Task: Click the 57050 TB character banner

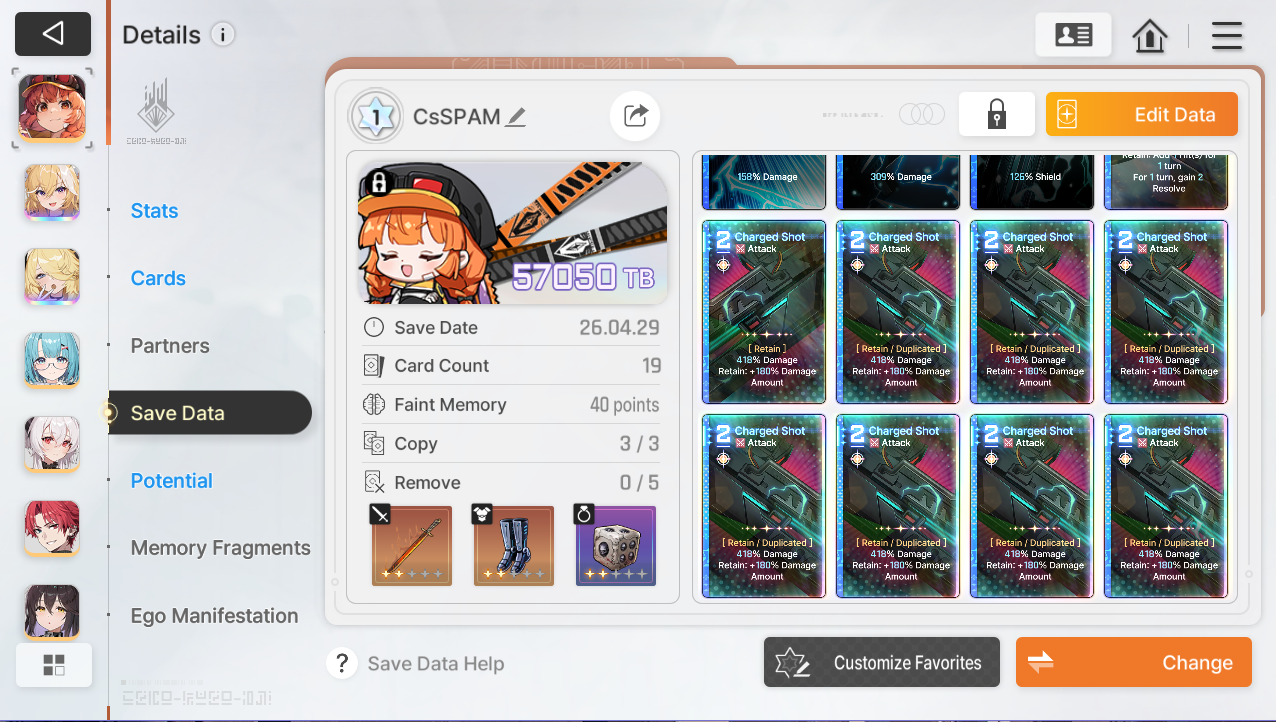Action: [x=512, y=234]
